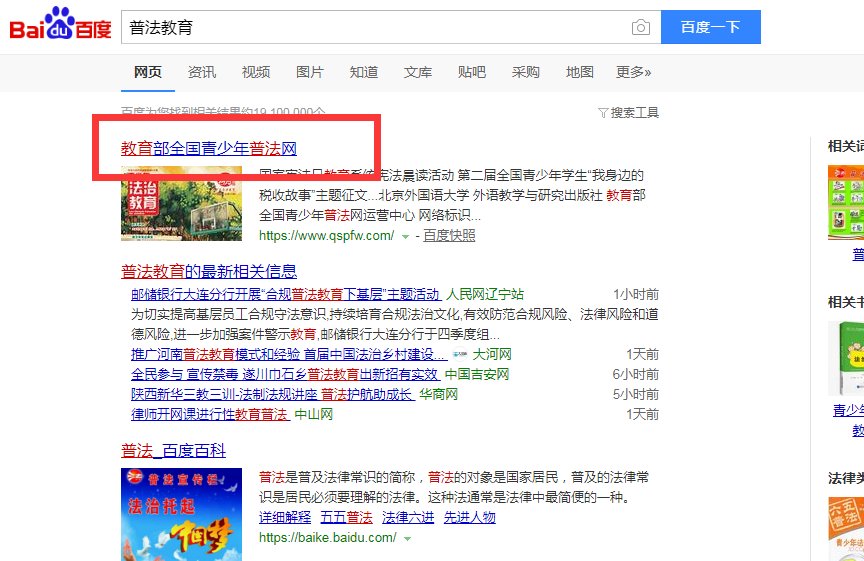The image size is (864, 561).
Task: Click the 大河网 source icon
Action: coord(460,355)
